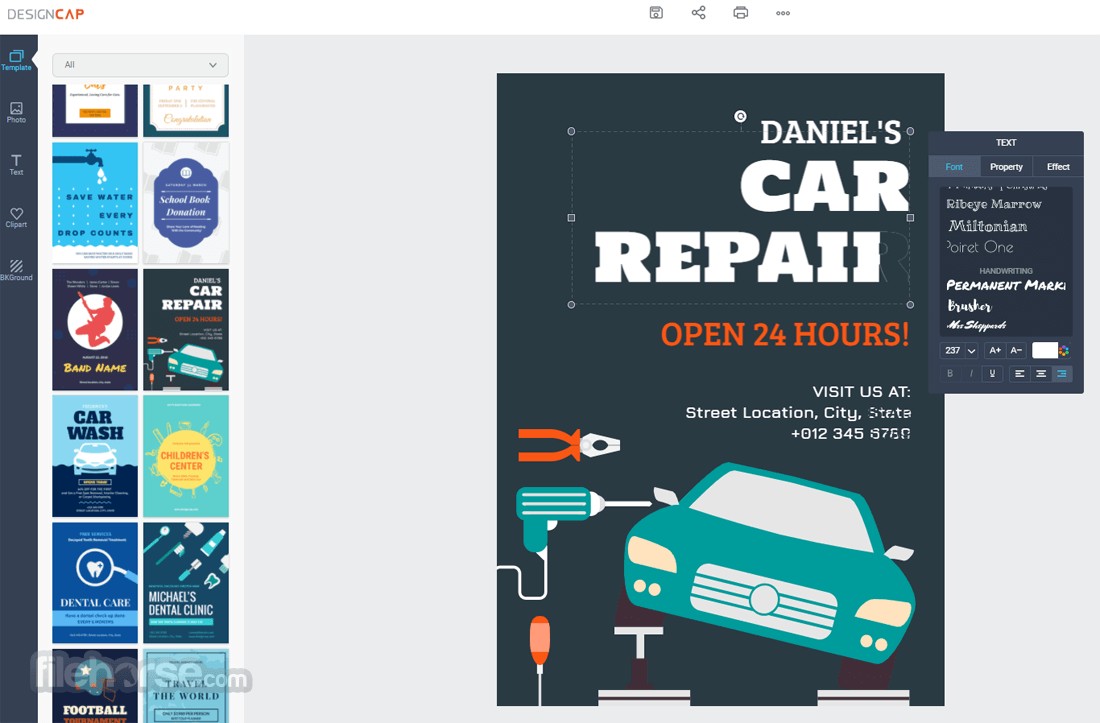Viewport: 1100px width, 723px height.
Task: Open the Template panel in sidebar
Action: click(x=16, y=60)
